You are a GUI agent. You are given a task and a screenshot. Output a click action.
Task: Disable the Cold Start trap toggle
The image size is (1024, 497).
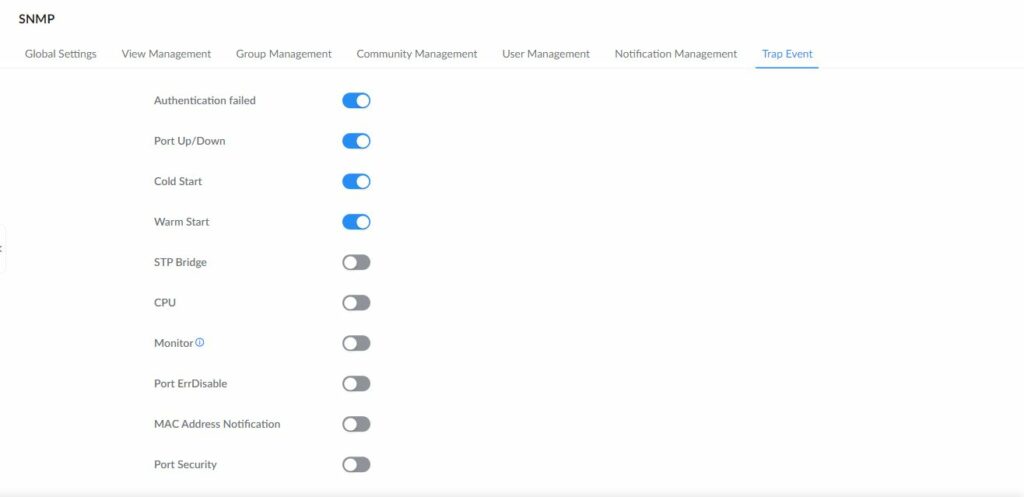[356, 182]
